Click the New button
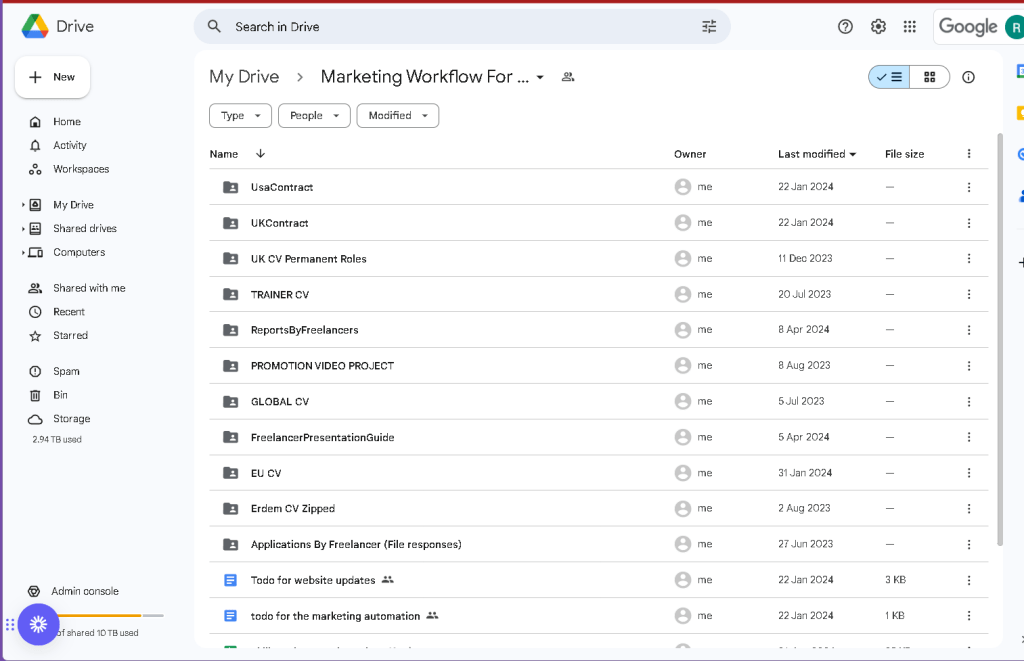 52,77
